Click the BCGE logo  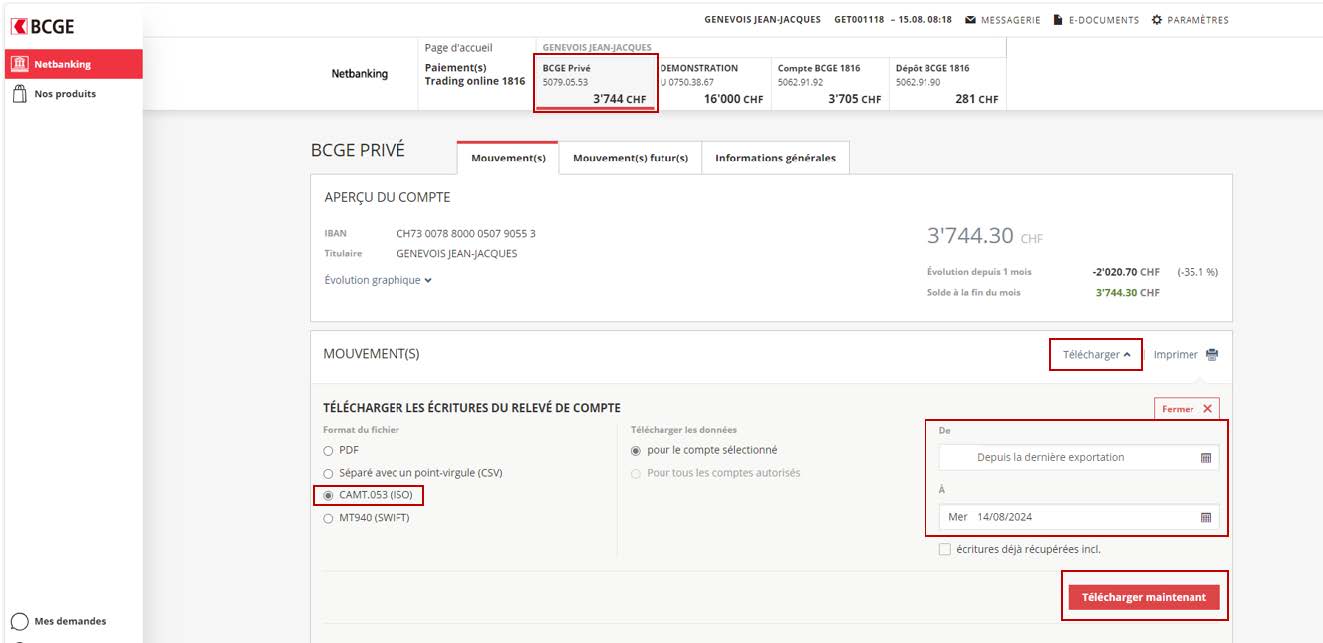point(43,27)
